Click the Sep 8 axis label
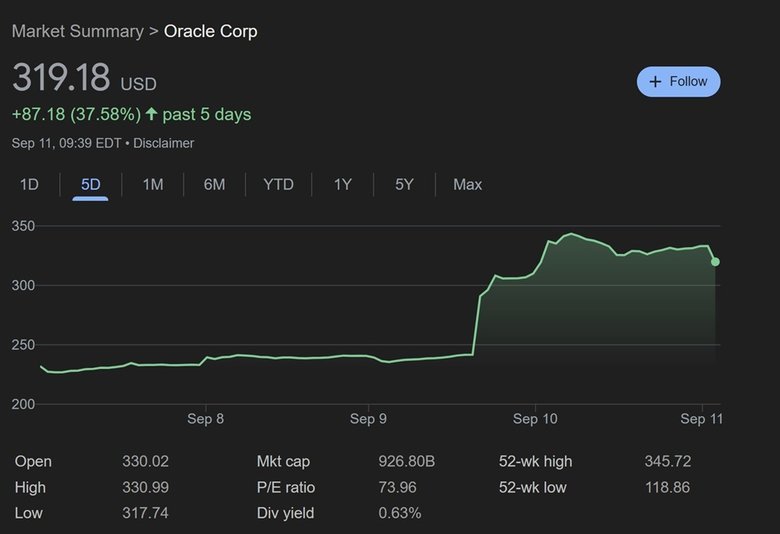This screenshot has width=780, height=534. point(205,419)
